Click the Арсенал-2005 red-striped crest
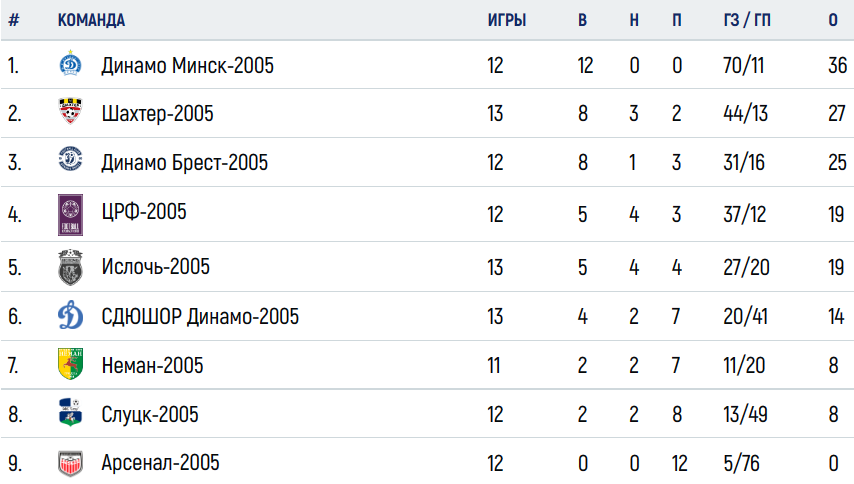The image size is (854, 484). (70, 463)
